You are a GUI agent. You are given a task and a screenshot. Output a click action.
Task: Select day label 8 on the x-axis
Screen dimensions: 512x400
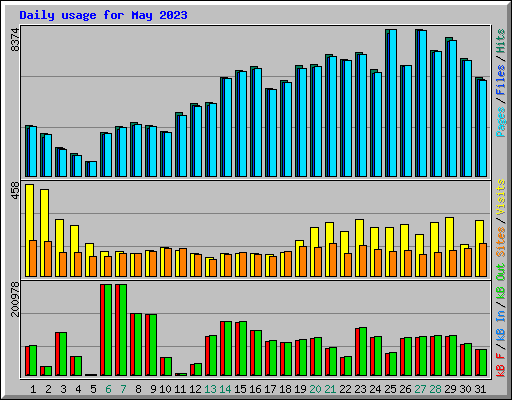138,389
